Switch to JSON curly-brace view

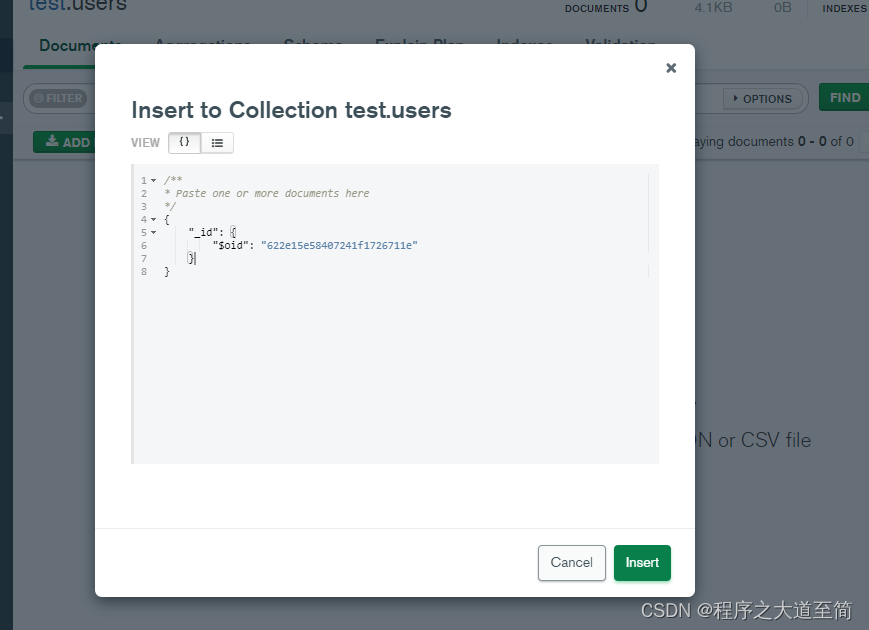point(184,143)
